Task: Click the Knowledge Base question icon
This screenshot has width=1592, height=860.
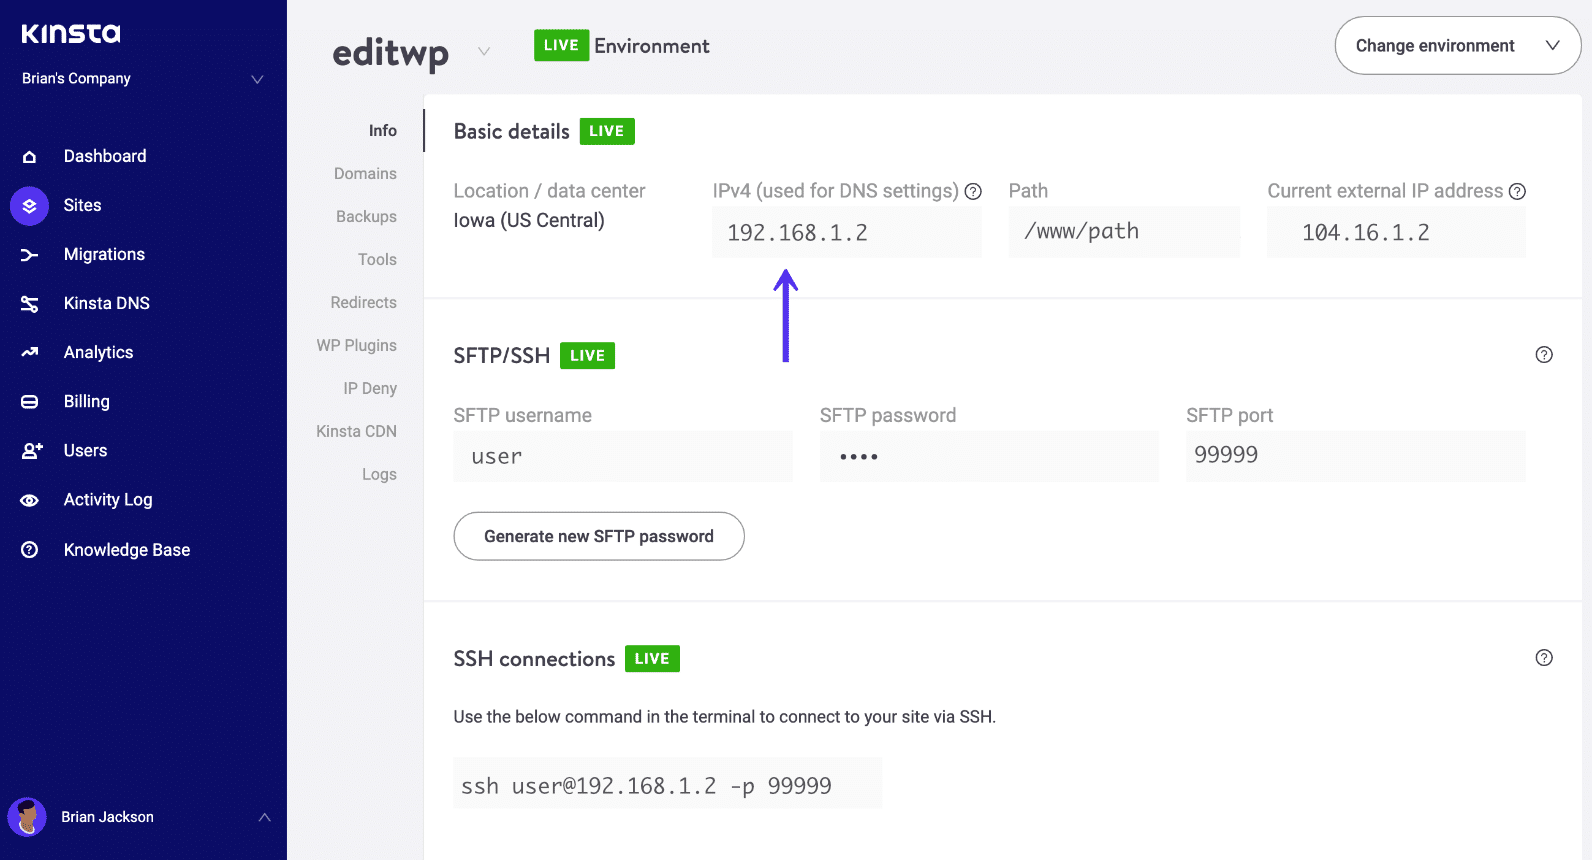Action: click(x=30, y=550)
